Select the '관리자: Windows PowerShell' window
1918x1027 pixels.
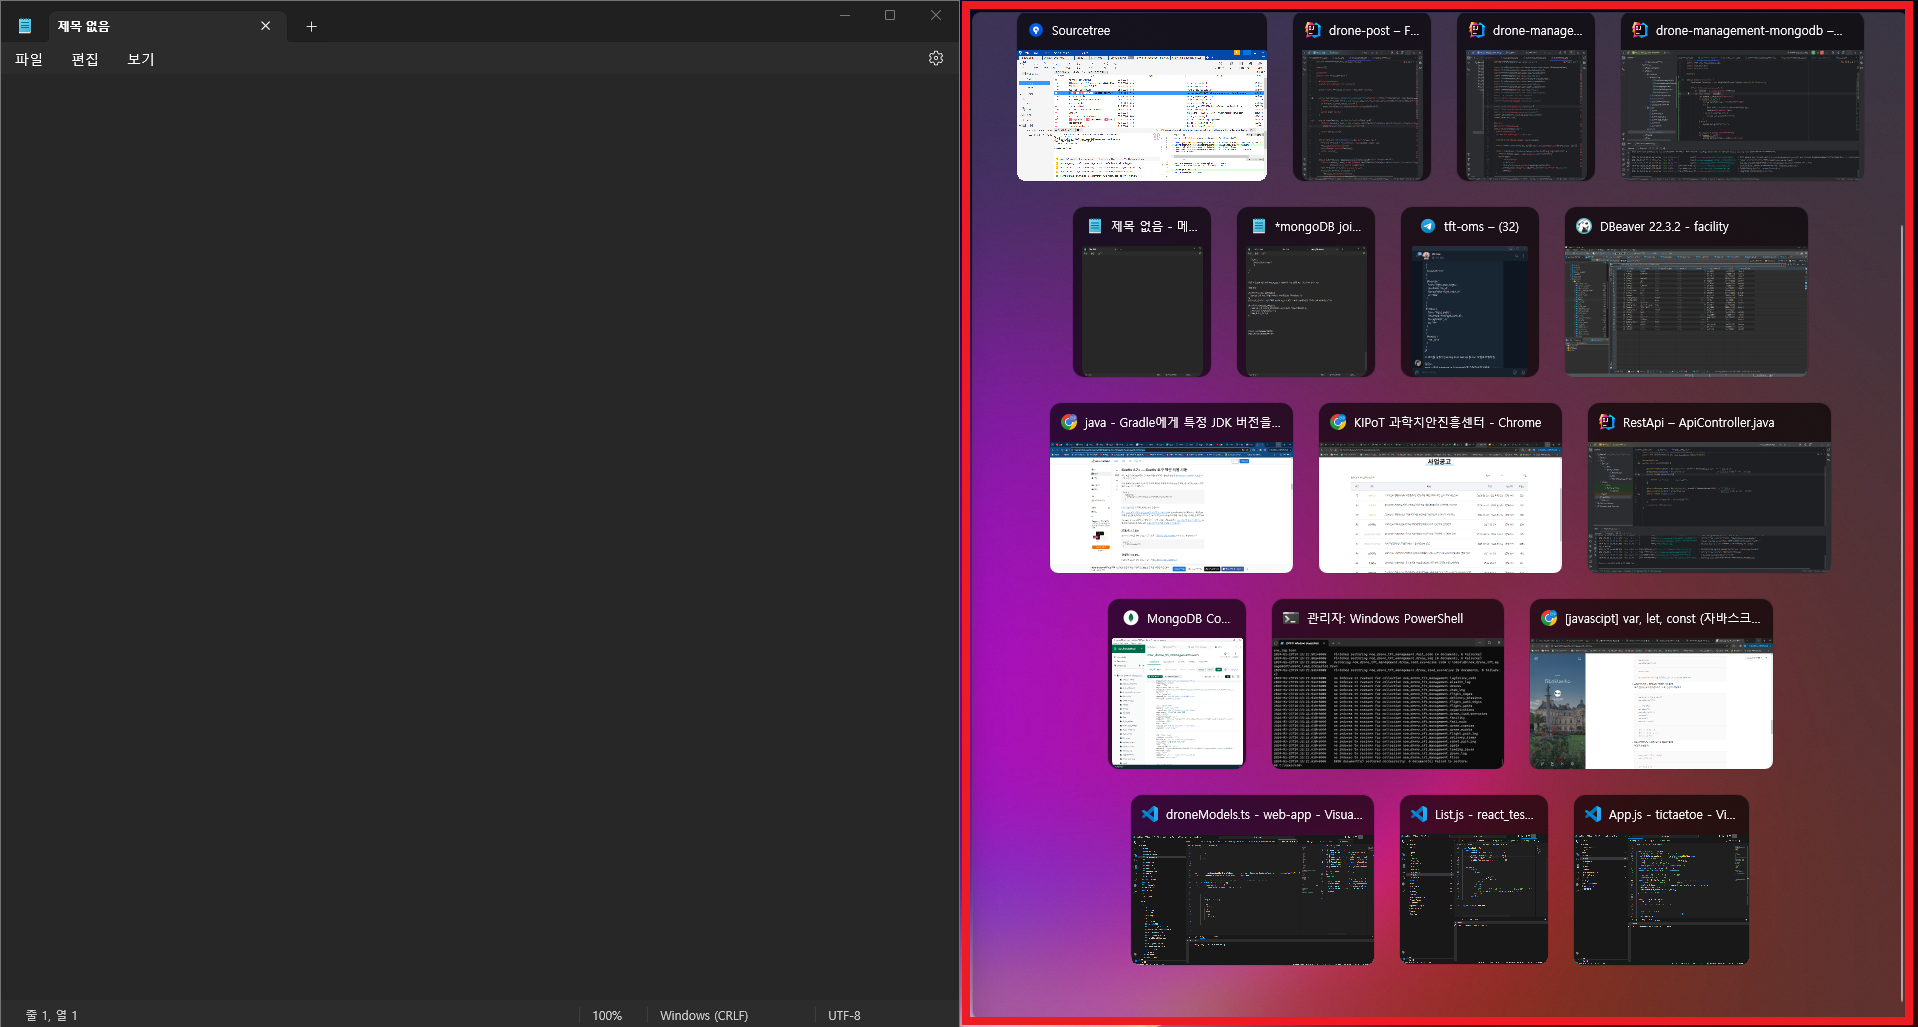1388,684
